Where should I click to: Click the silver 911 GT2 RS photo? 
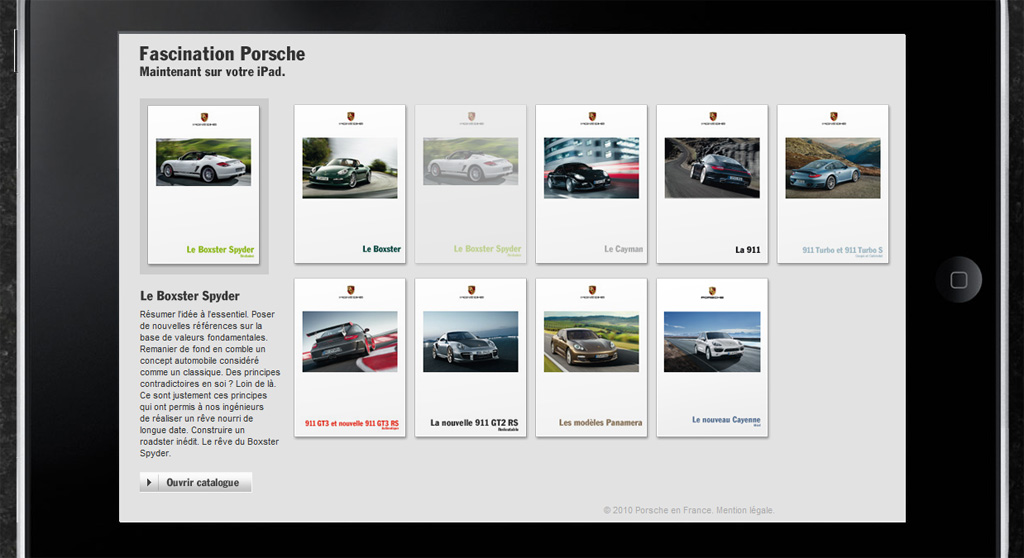470,342
